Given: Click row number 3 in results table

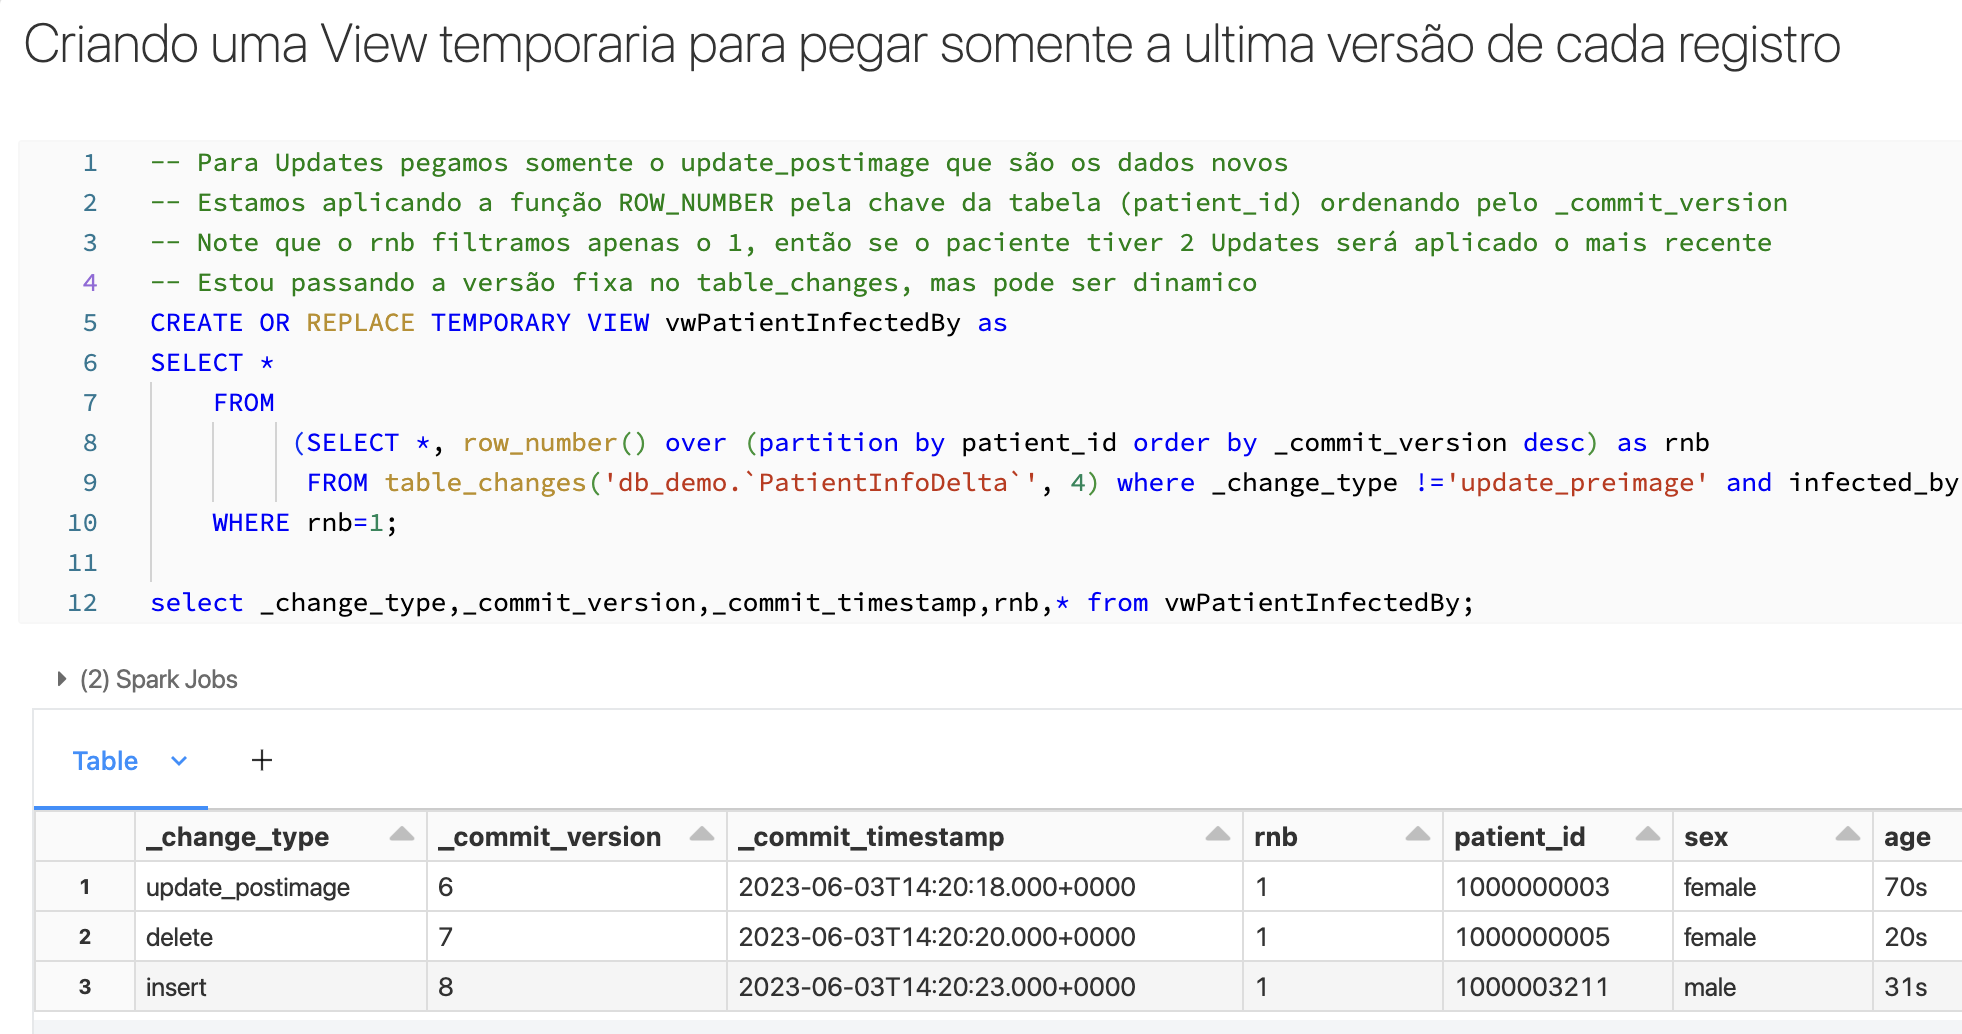Looking at the screenshot, I should click(85, 987).
